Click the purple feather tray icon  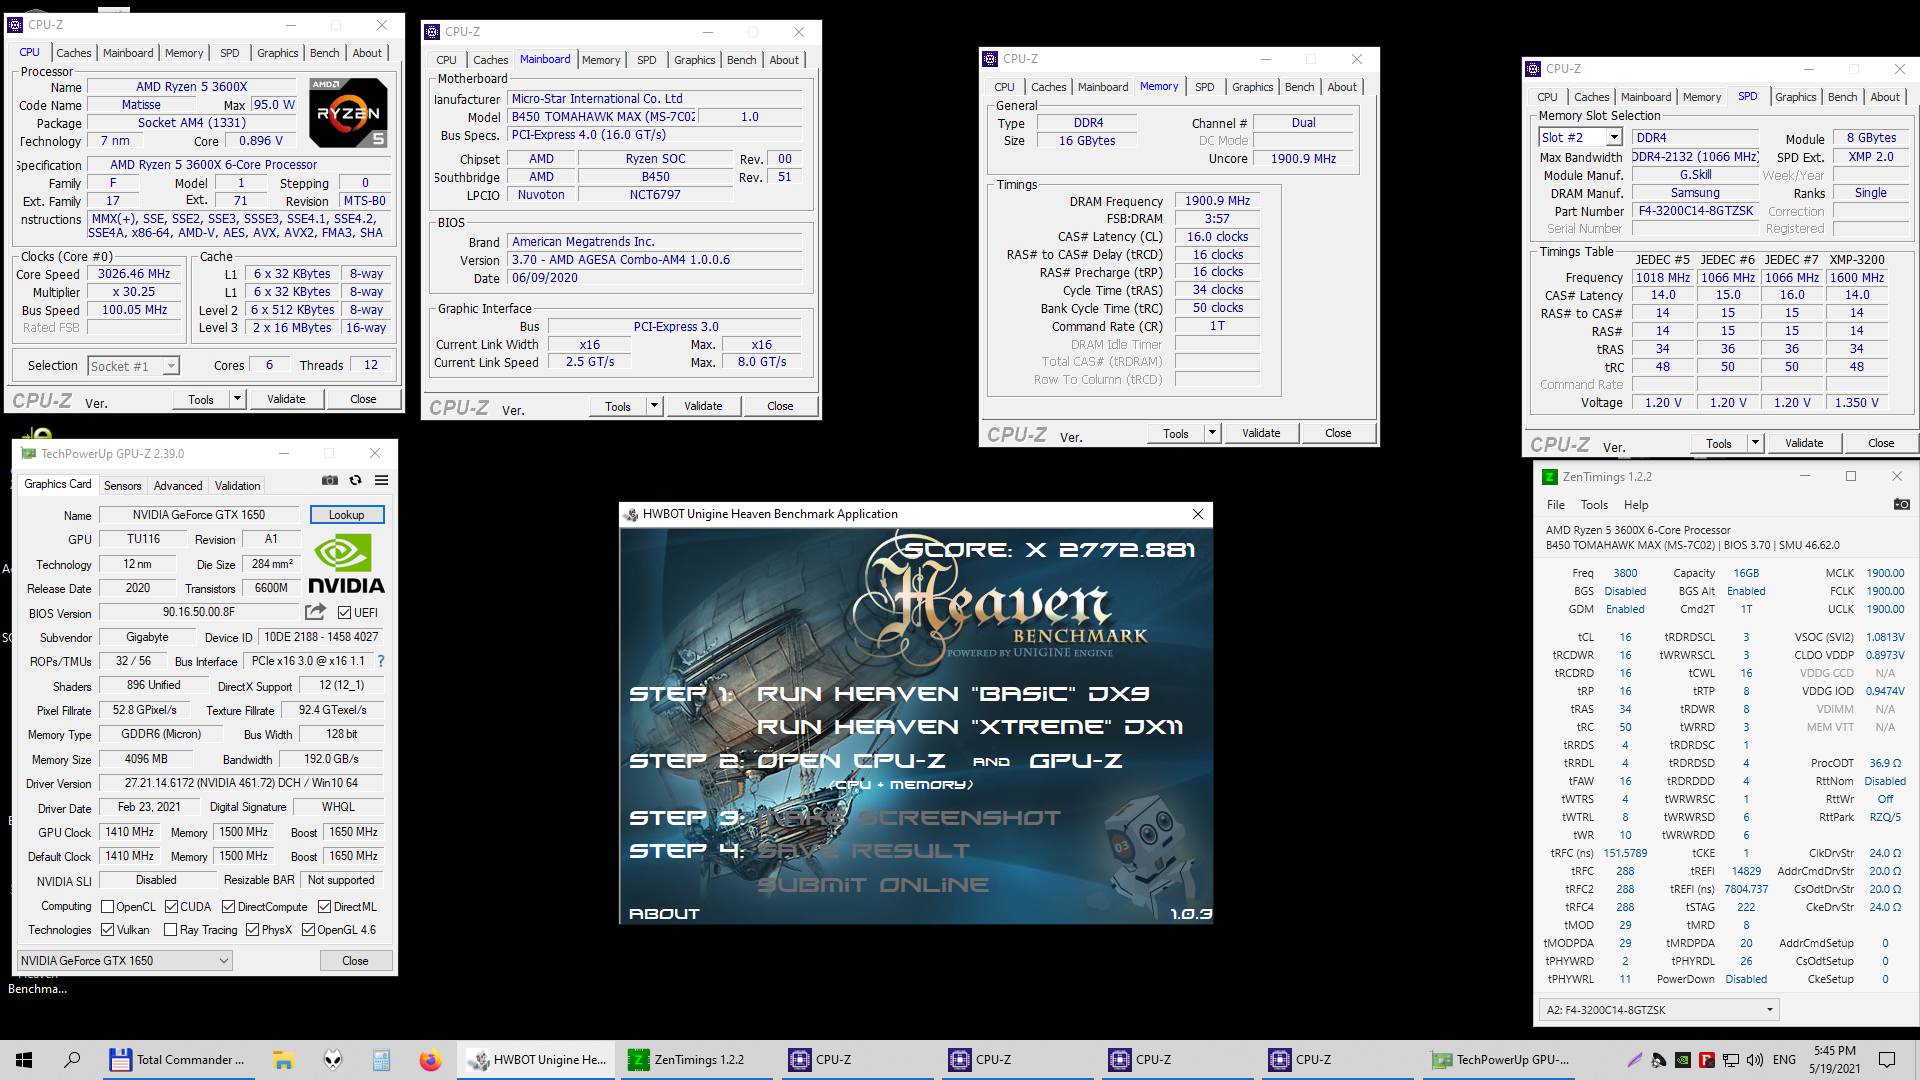coord(1635,1060)
